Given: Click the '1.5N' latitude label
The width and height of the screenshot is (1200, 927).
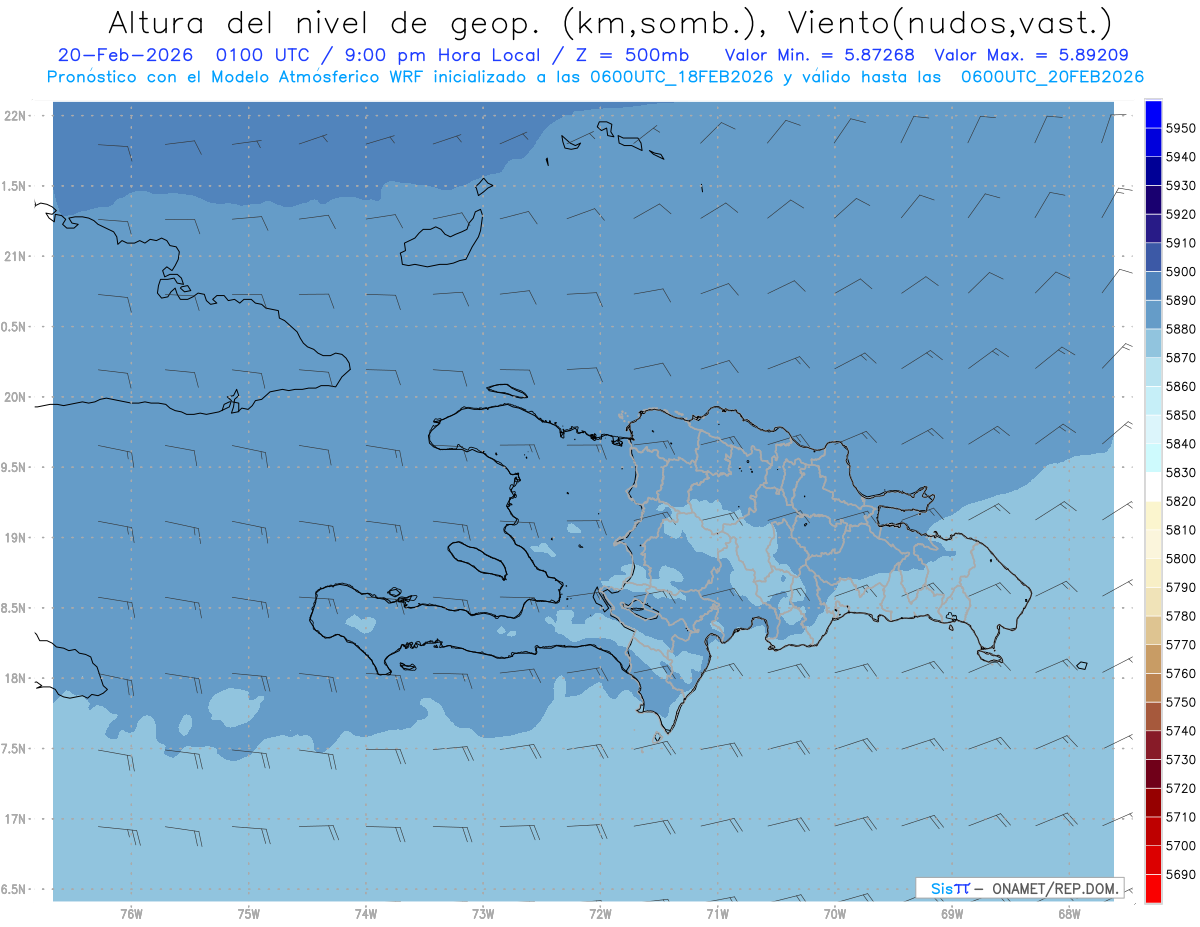Looking at the screenshot, I should point(14,186).
